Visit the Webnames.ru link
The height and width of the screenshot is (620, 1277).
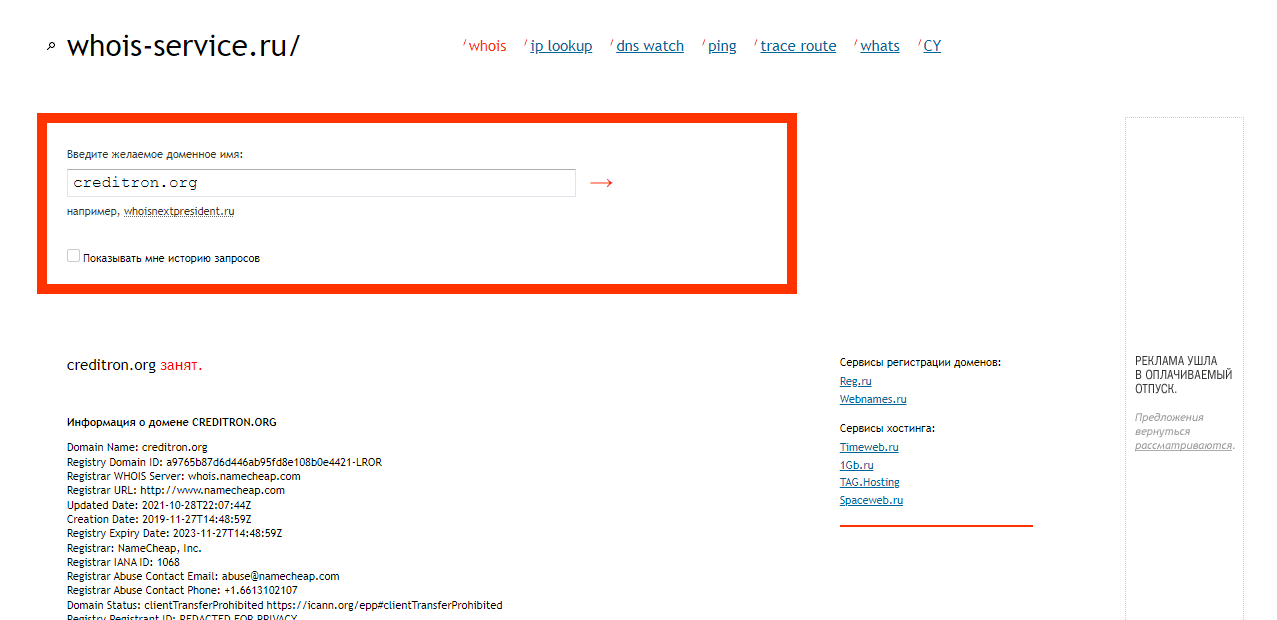872,400
